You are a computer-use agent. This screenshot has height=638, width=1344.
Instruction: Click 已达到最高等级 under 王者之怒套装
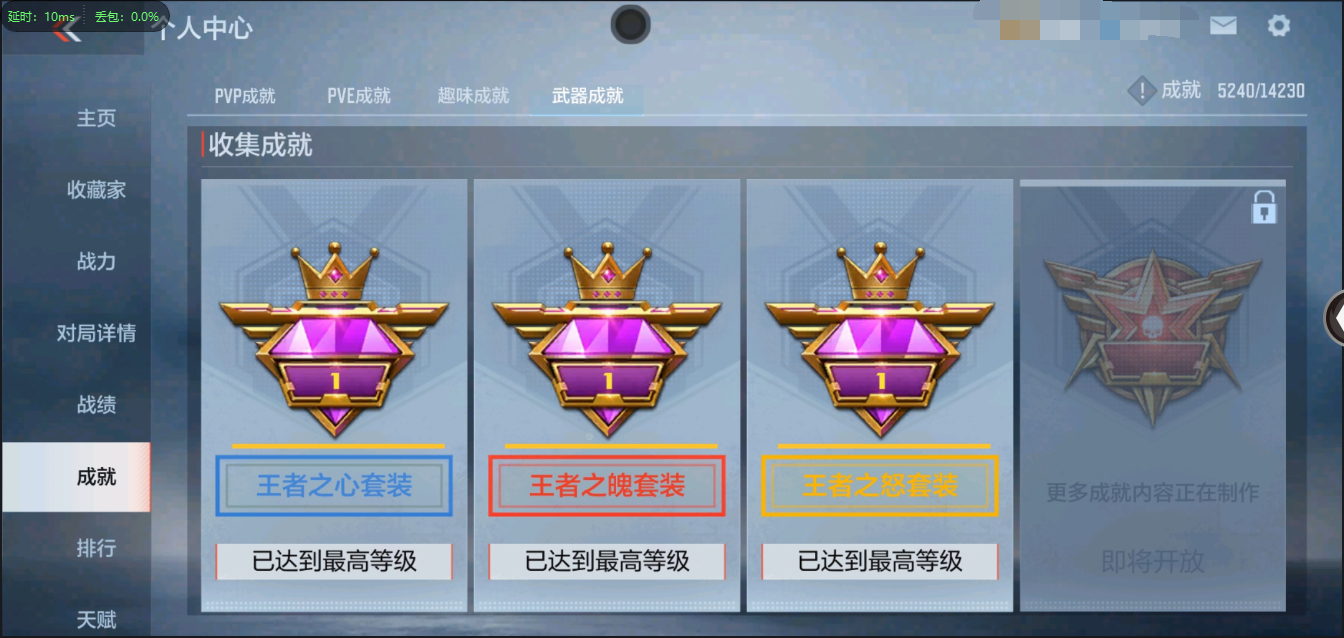pos(880,561)
